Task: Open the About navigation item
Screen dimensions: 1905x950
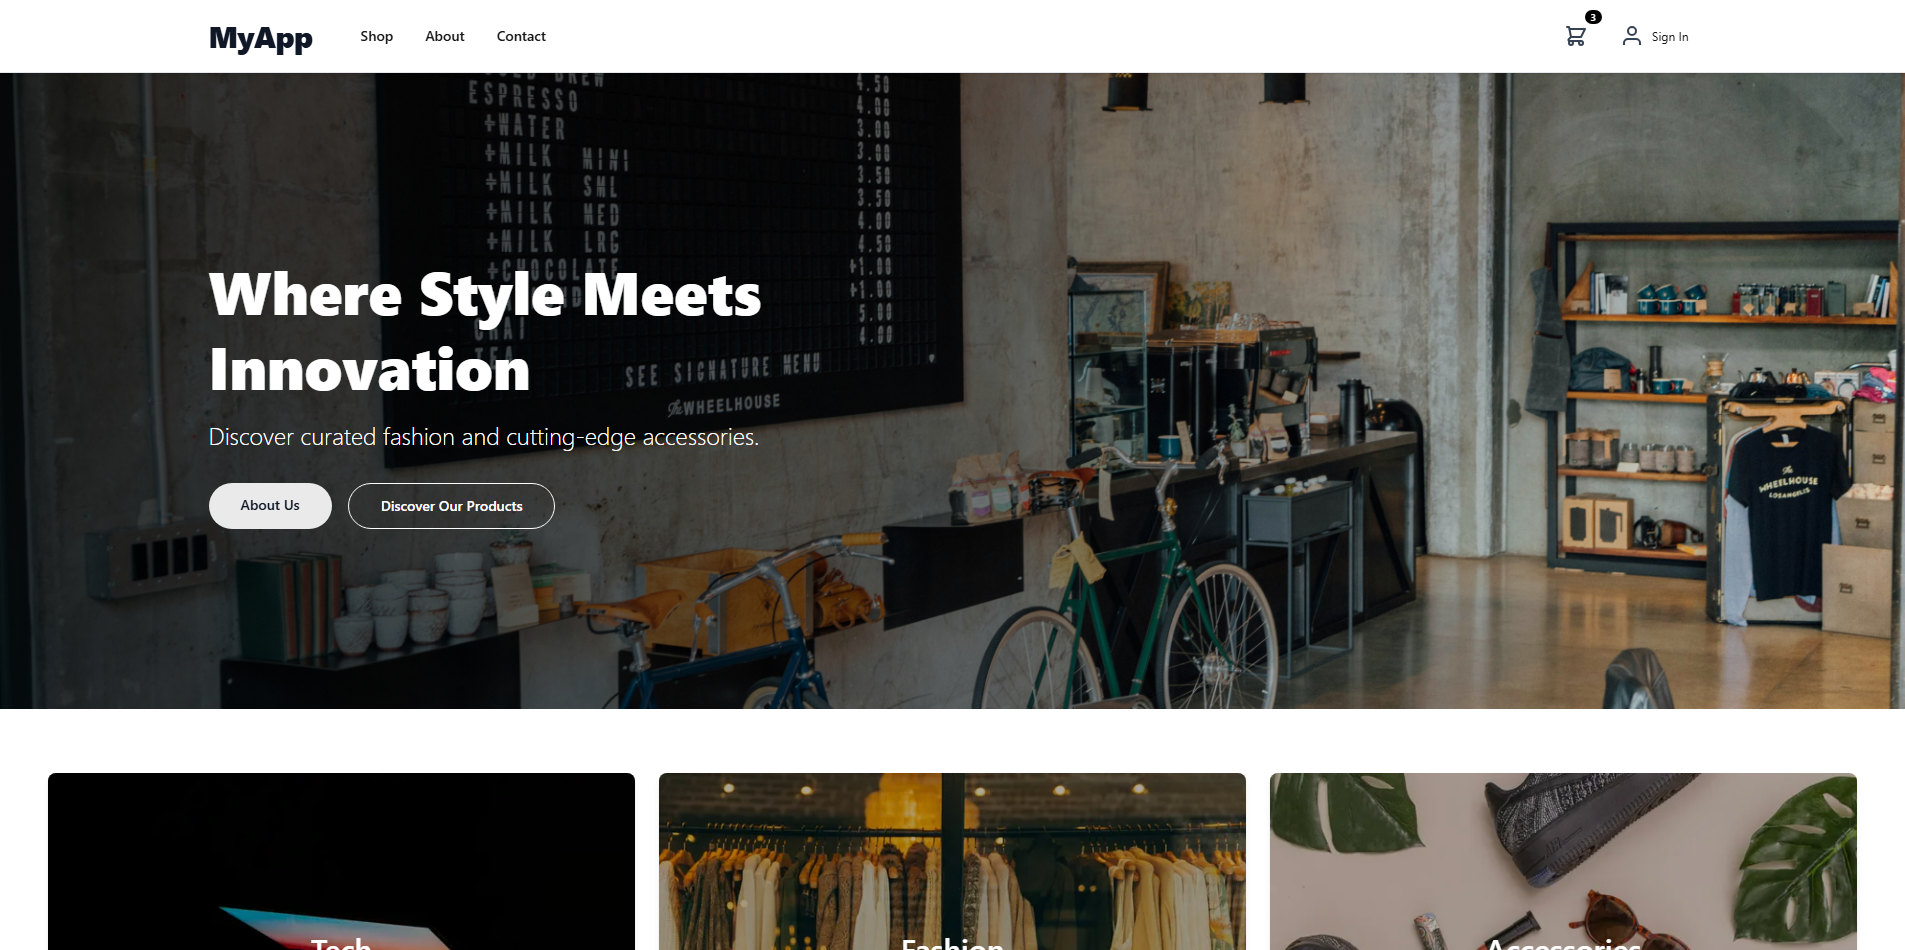Action: pos(445,36)
